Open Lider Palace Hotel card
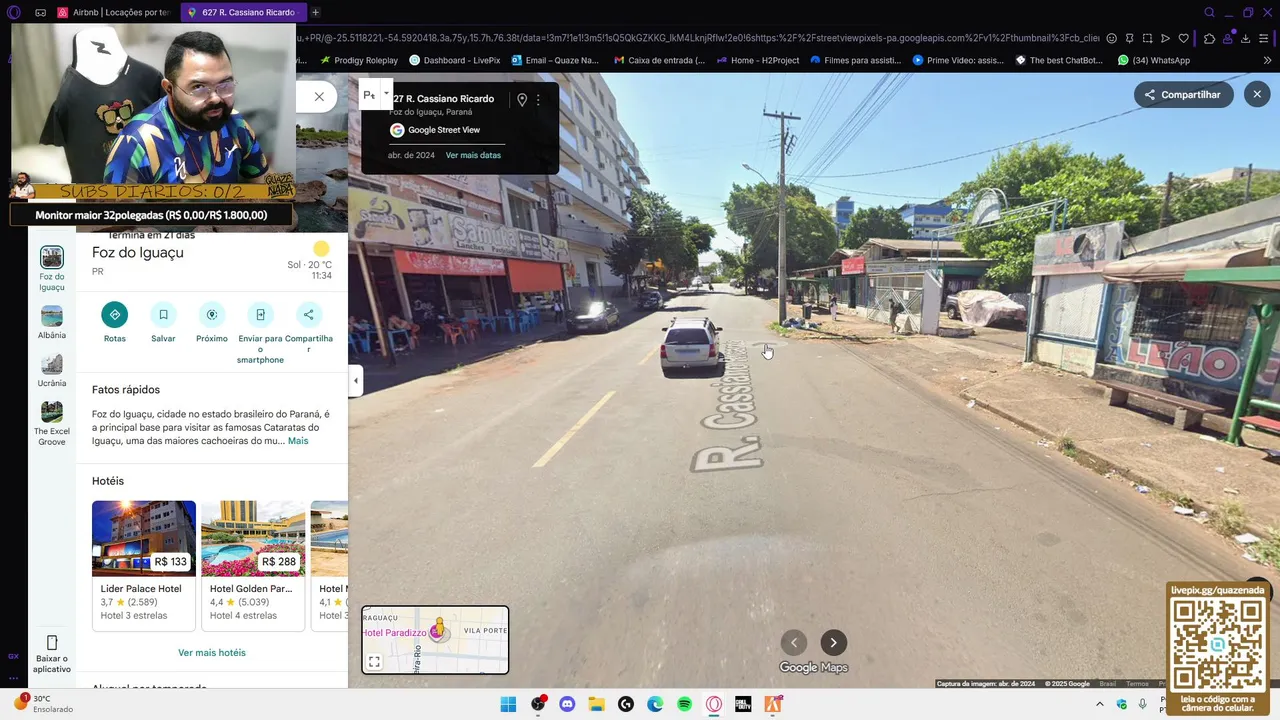This screenshot has height=720, width=1280. click(x=144, y=565)
